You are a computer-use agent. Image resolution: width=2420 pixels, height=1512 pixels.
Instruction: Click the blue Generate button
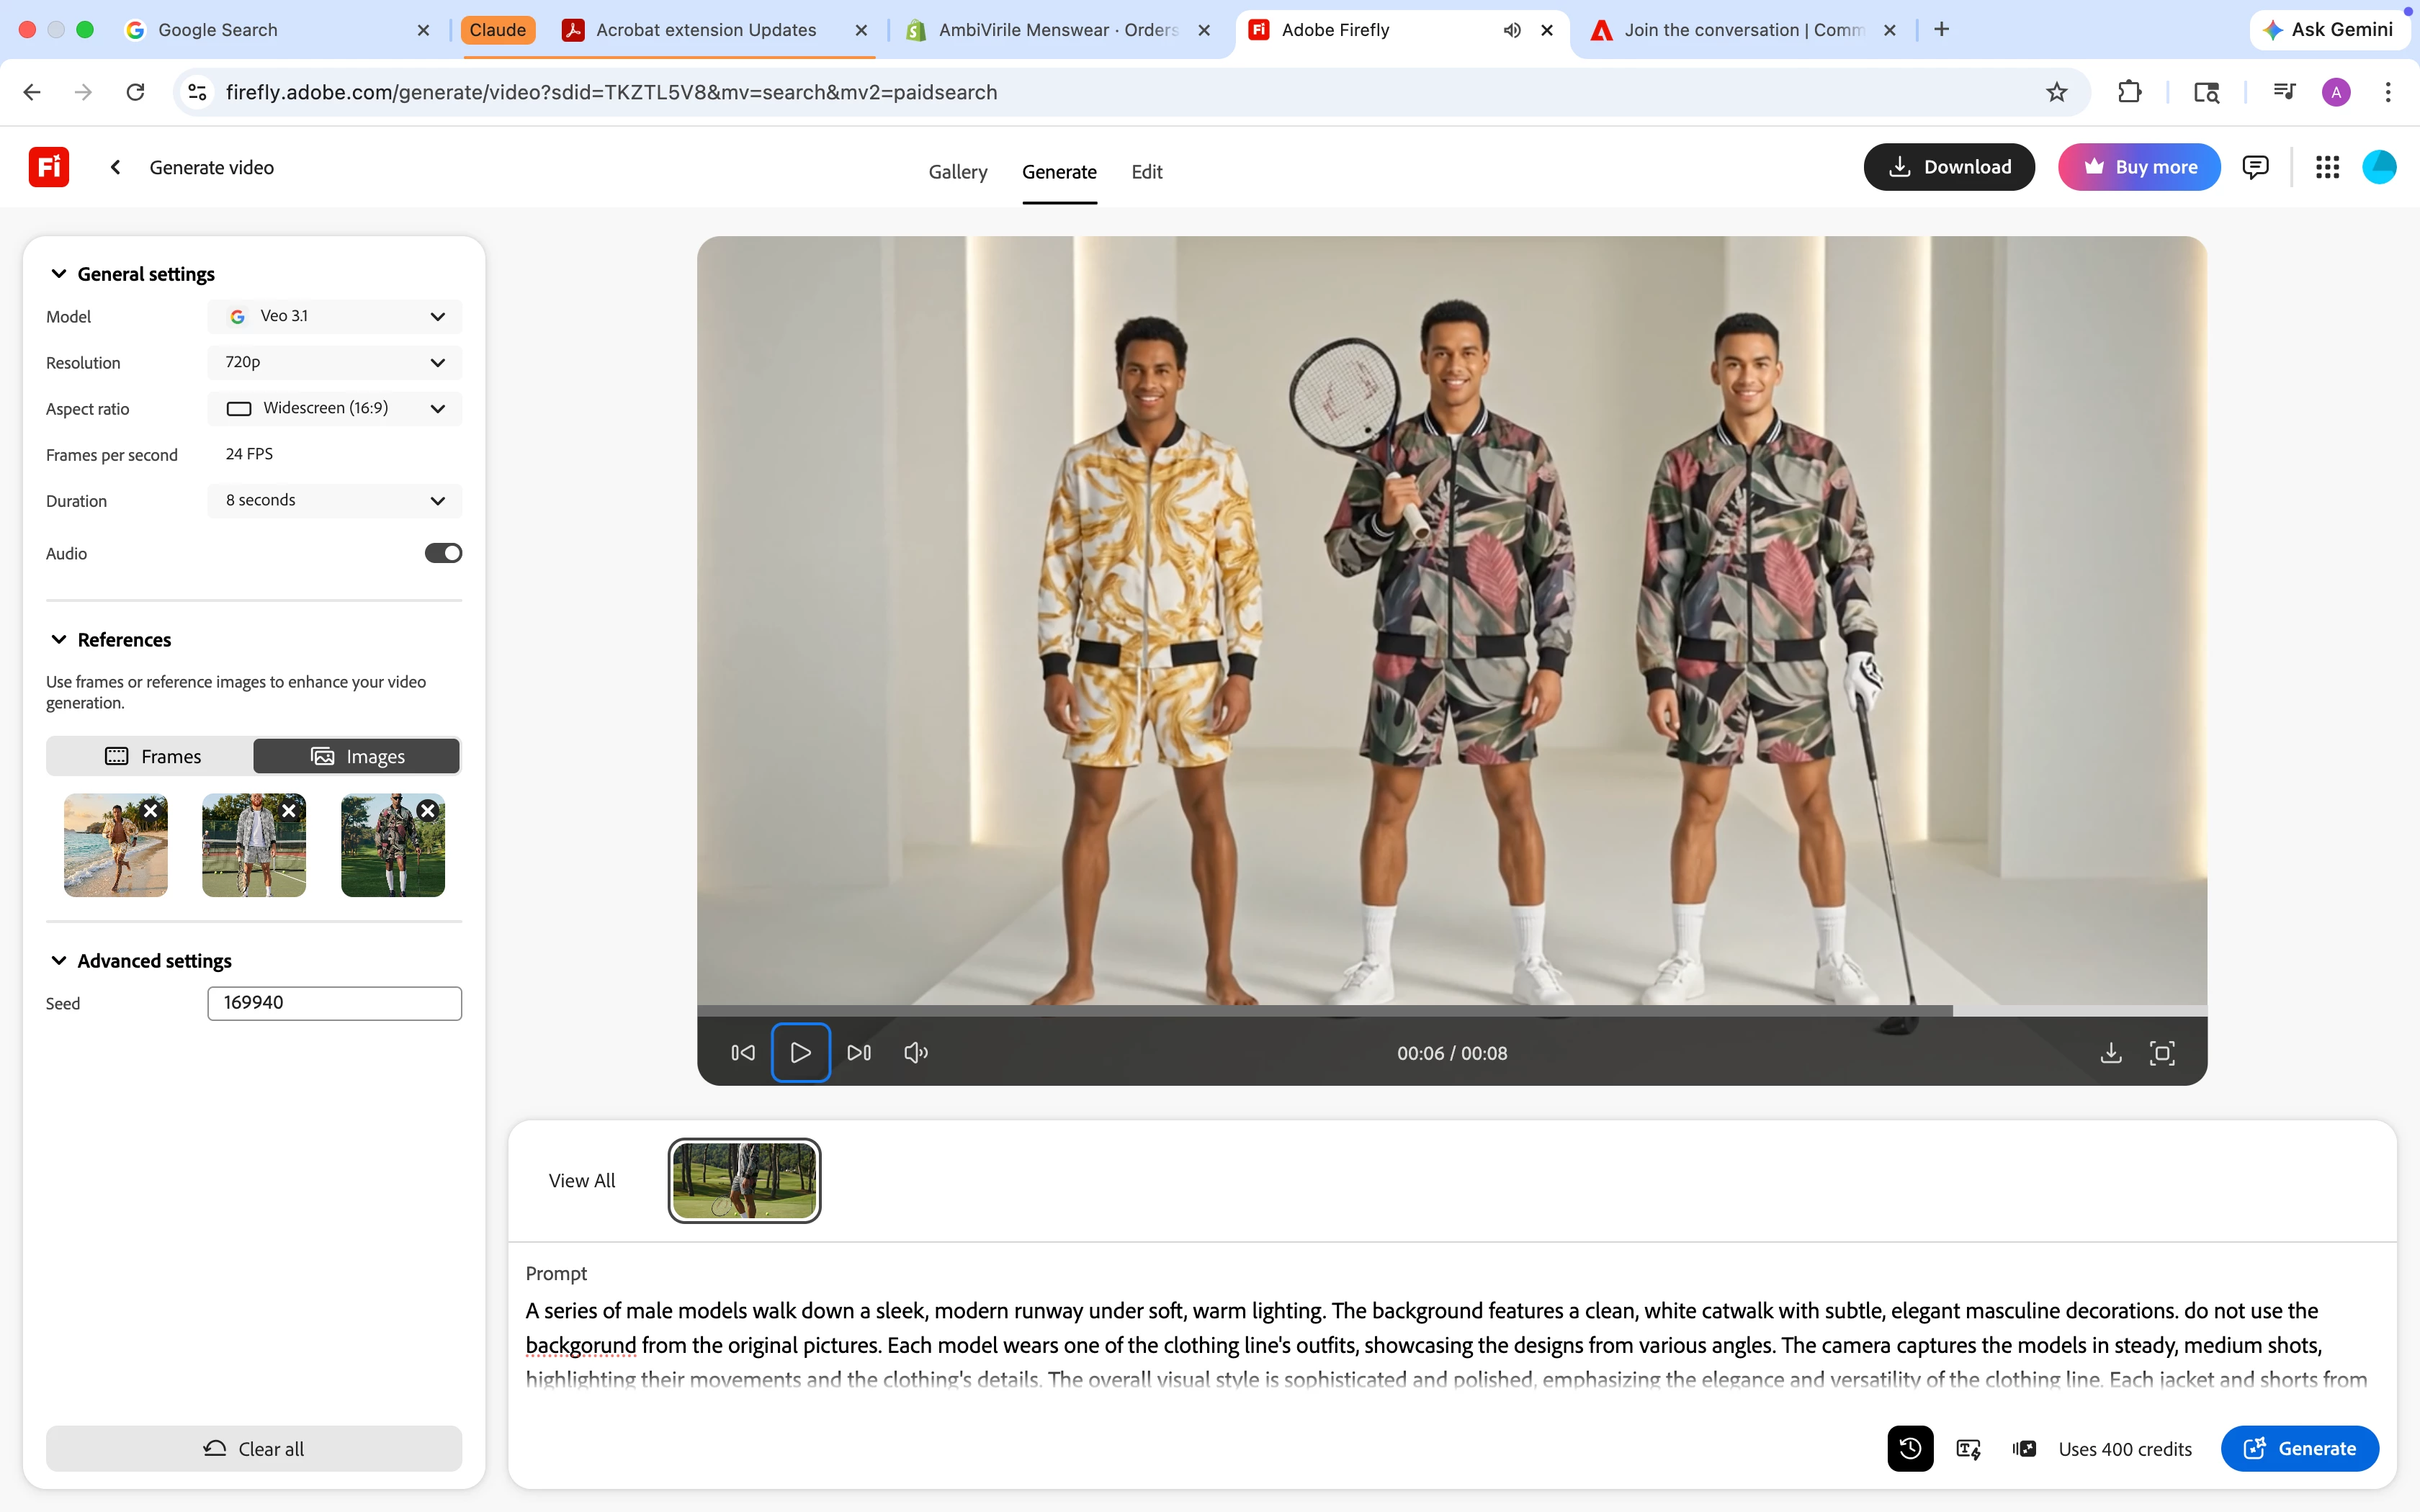point(2299,1448)
